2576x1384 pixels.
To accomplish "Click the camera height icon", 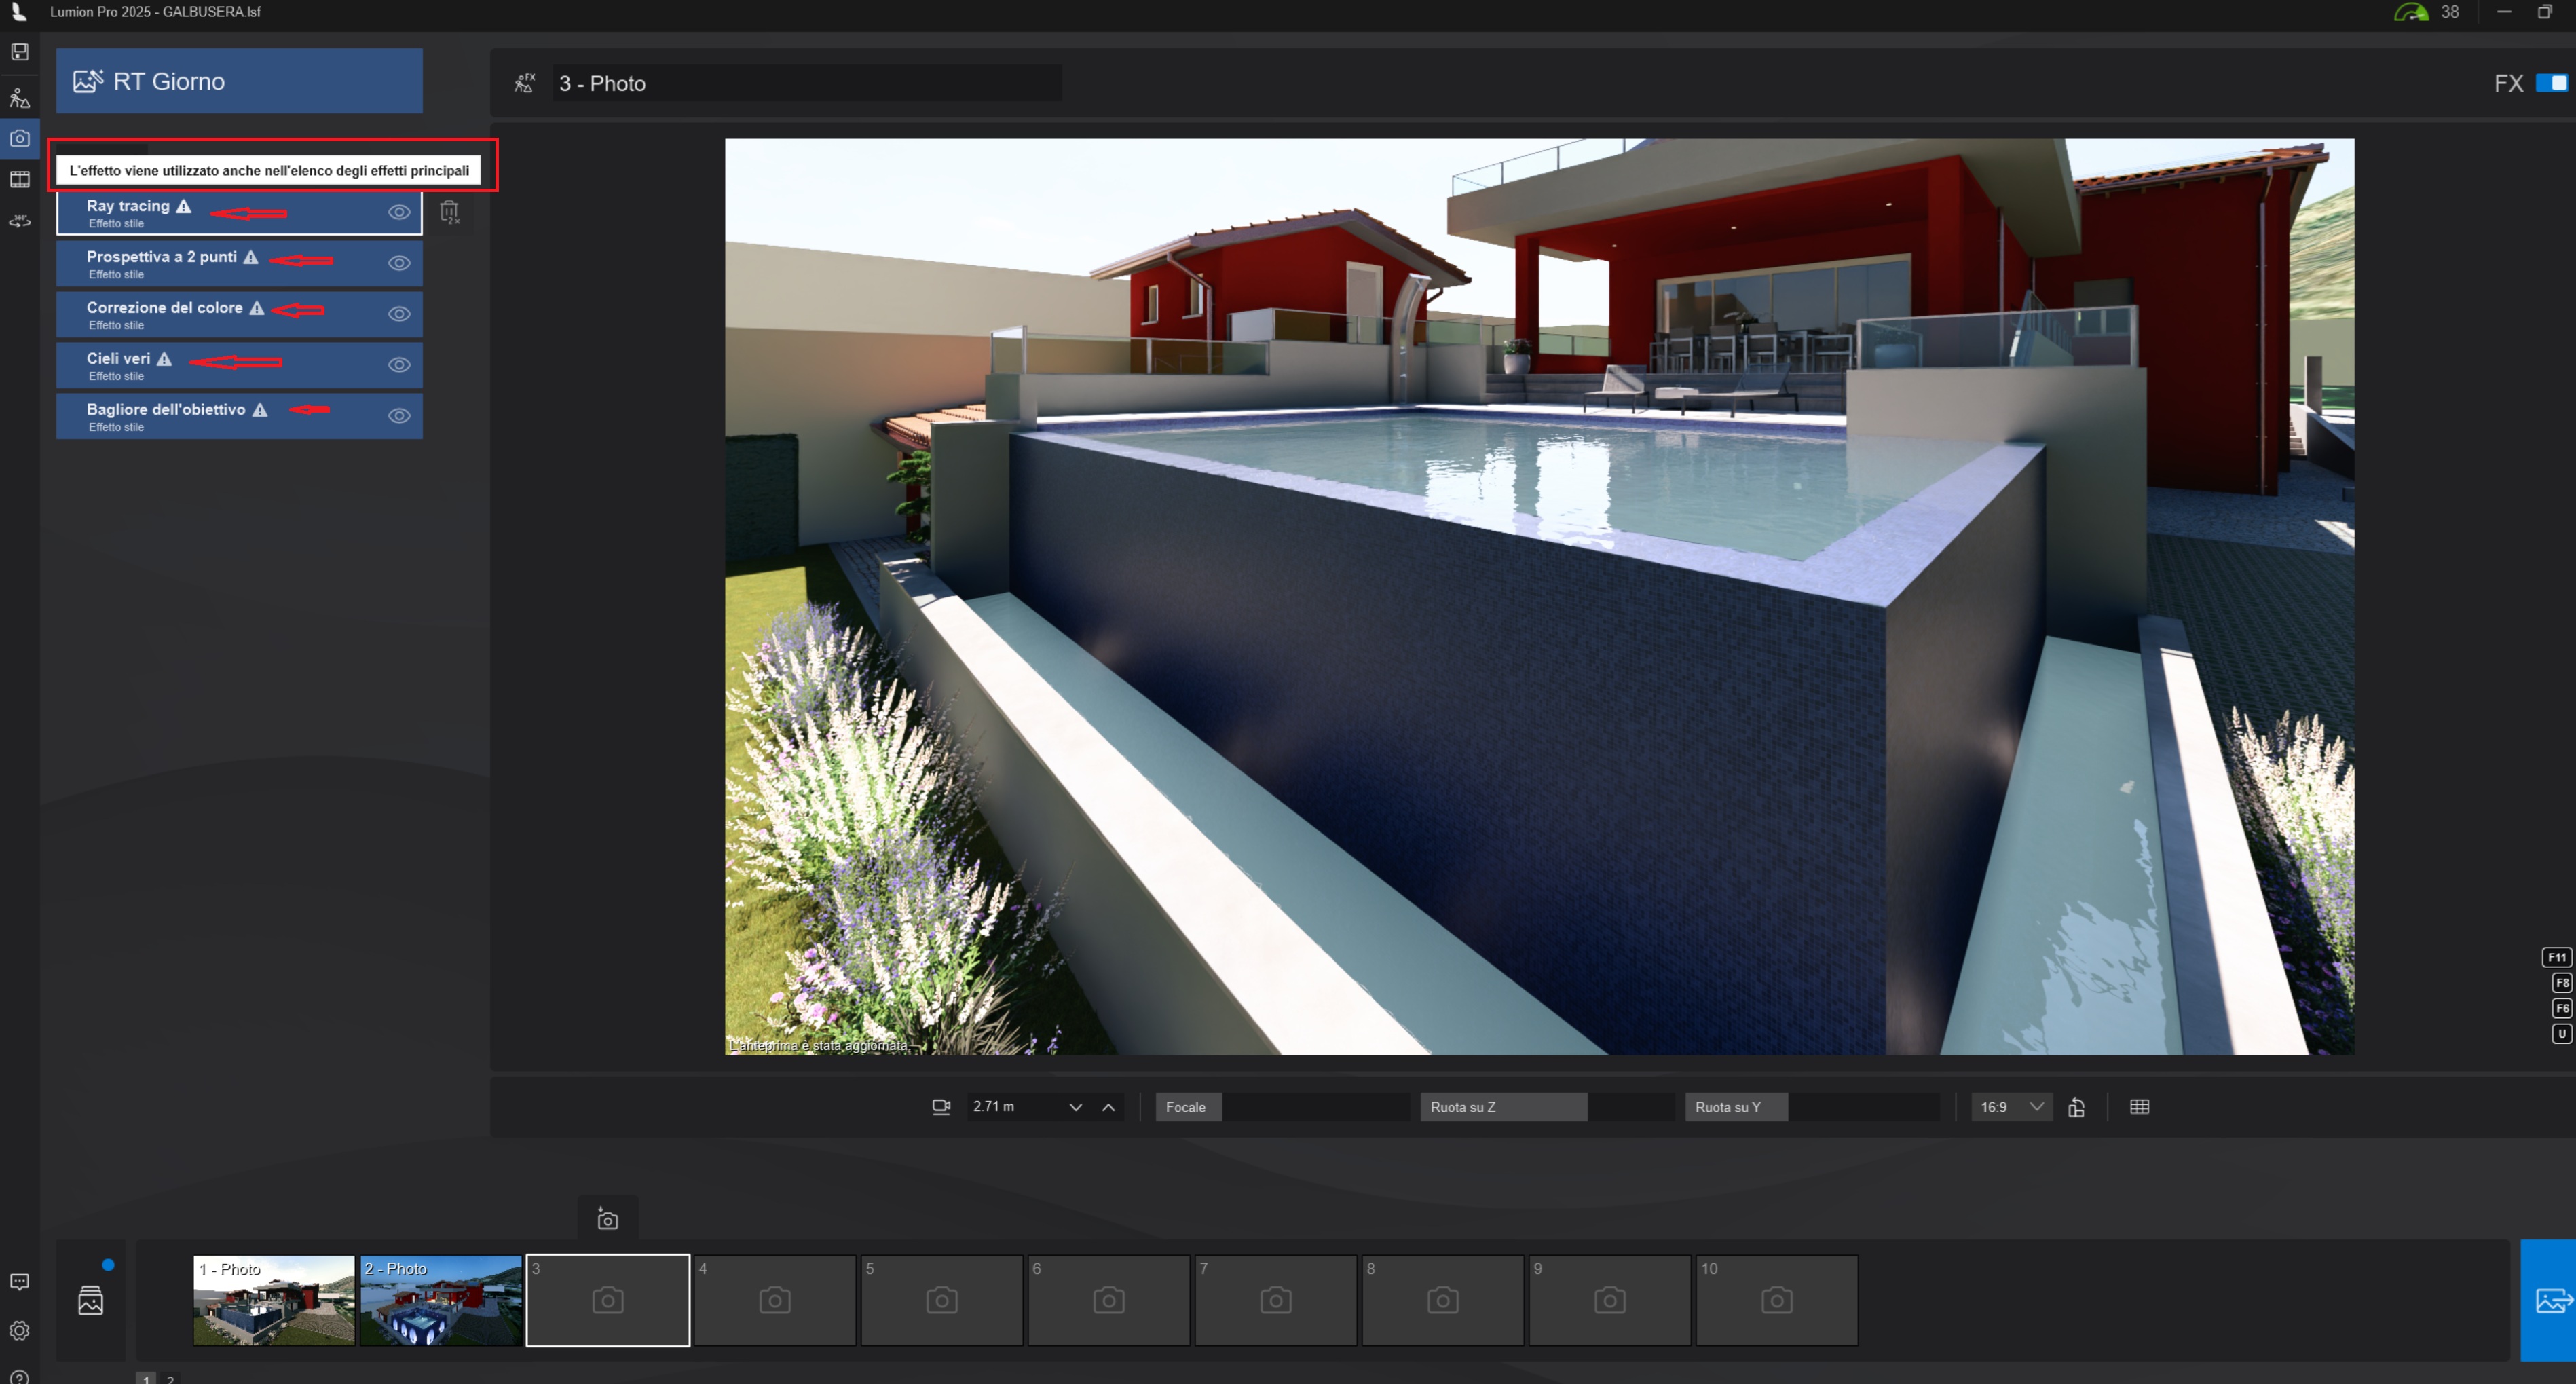I will (941, 1107).
